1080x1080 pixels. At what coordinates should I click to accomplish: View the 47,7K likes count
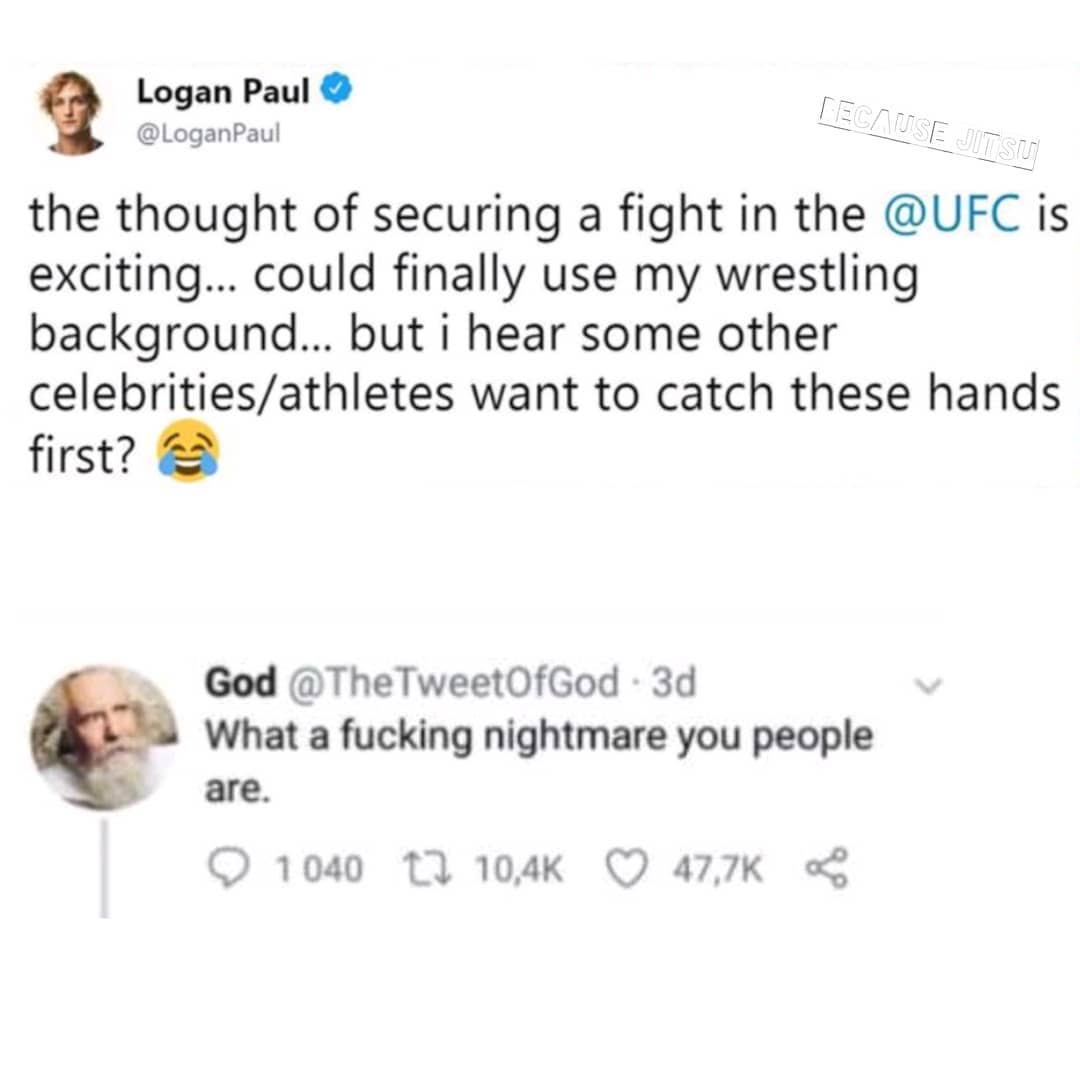coord(718,870)
